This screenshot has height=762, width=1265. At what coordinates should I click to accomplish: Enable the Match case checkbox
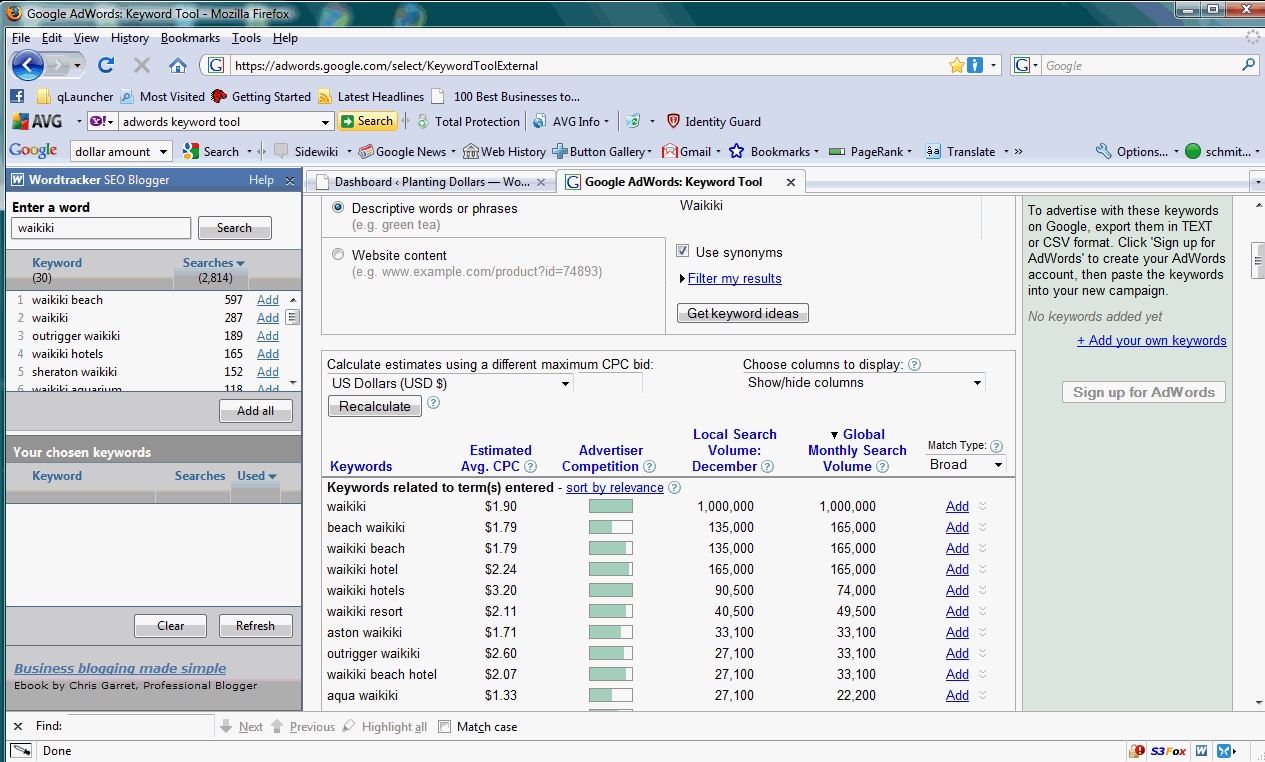point(445,727)
